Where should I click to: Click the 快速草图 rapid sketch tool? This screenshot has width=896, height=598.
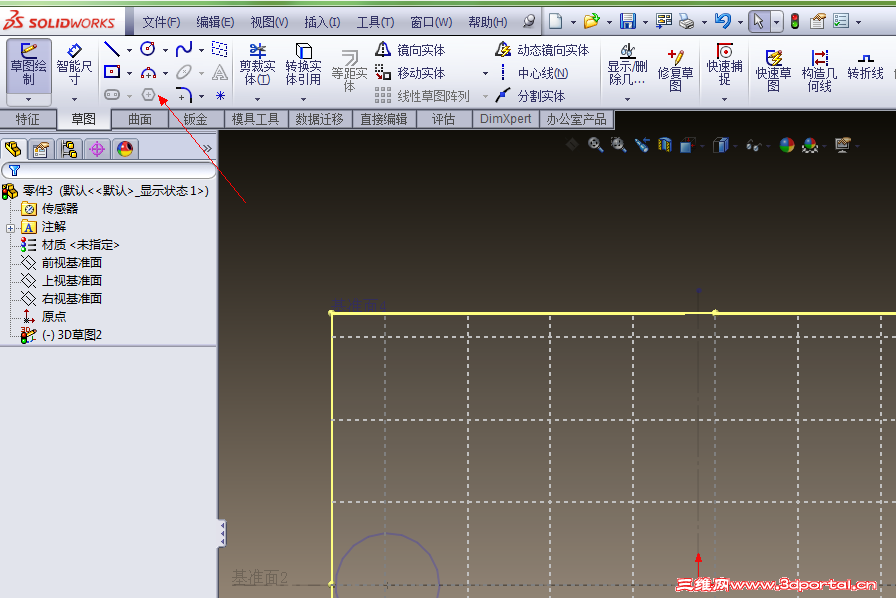click(773, 70)
